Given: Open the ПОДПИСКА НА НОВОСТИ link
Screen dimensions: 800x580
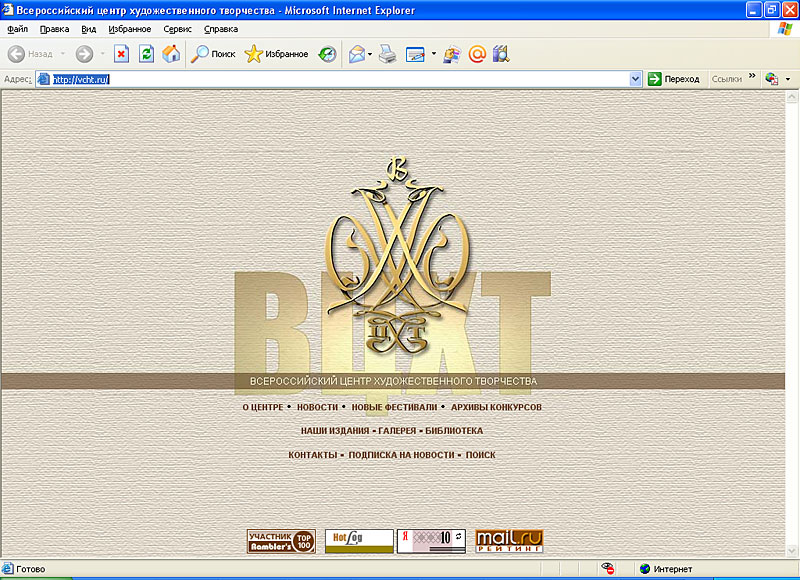Looking at the screenshot, I should pos(400,455).
